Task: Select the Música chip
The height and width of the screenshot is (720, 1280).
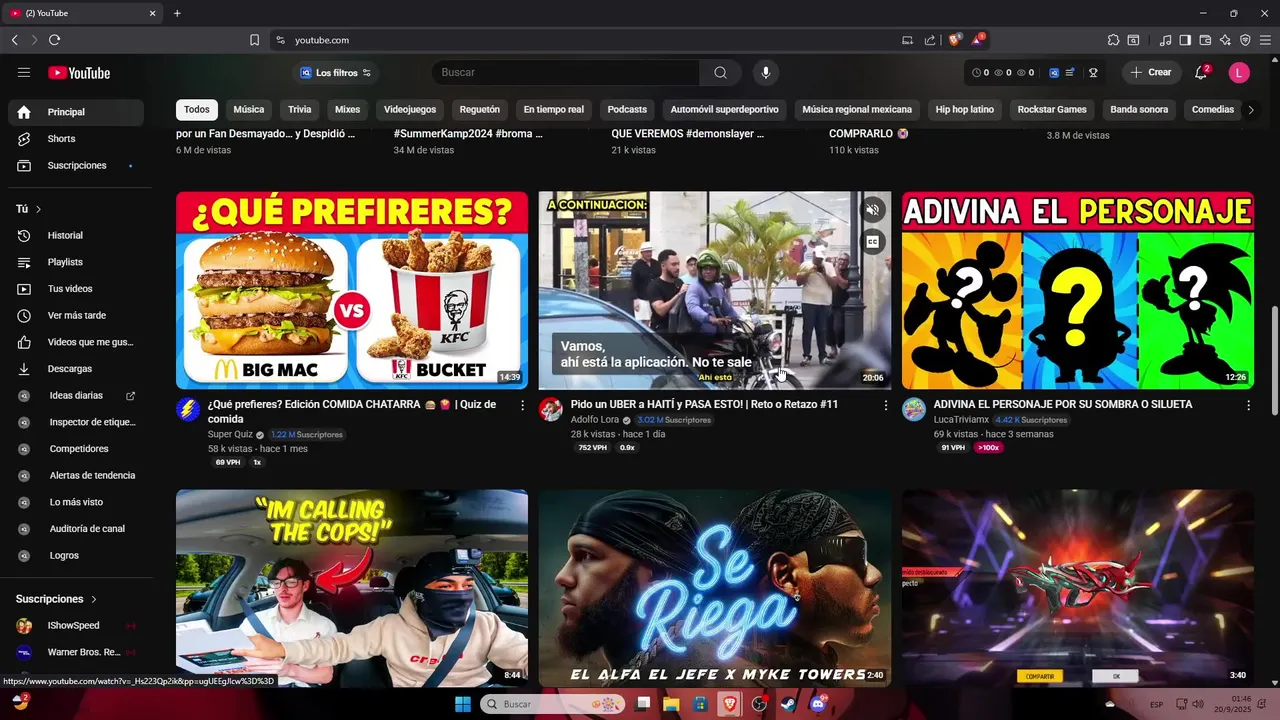Action: tap(249, 109)
